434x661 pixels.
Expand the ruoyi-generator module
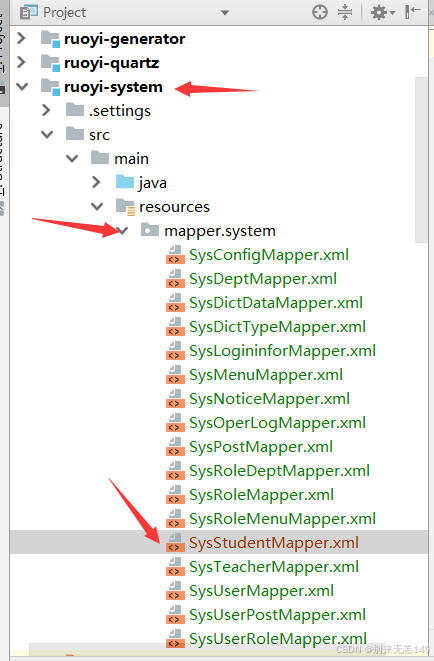21,38
